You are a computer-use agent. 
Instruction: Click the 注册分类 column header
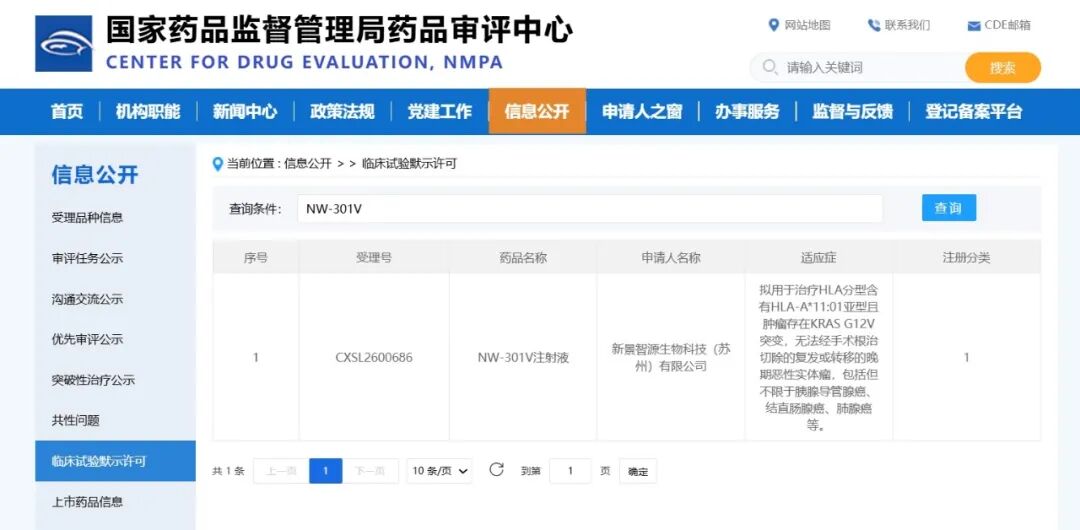[966, 258]
